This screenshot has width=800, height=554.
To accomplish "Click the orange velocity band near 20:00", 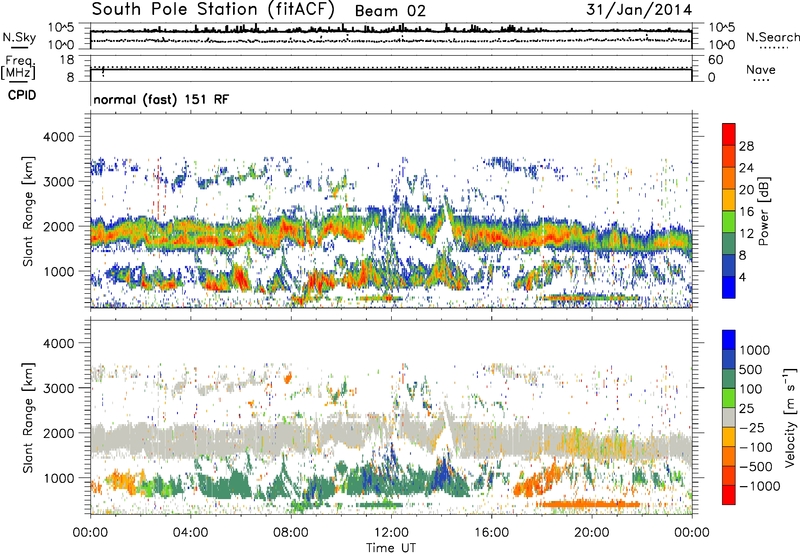I will point(589,504).
